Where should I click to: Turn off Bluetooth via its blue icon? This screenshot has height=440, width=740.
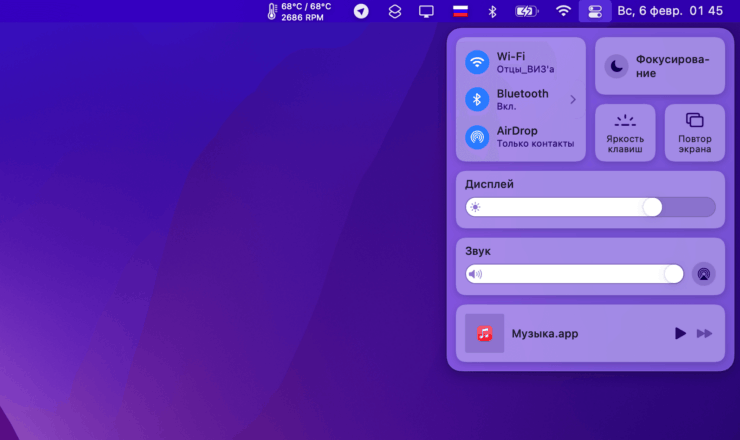[x=478, y=99]
